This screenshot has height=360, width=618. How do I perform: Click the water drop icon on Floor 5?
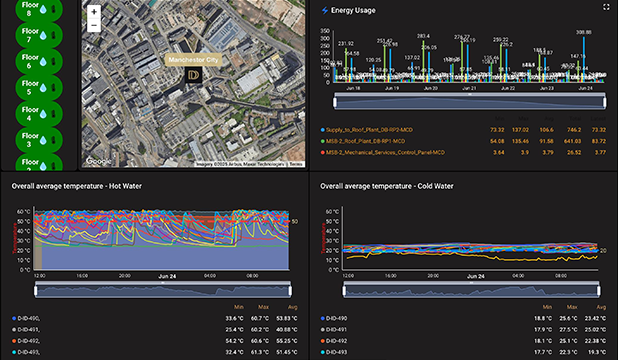[x=43, y=88]
